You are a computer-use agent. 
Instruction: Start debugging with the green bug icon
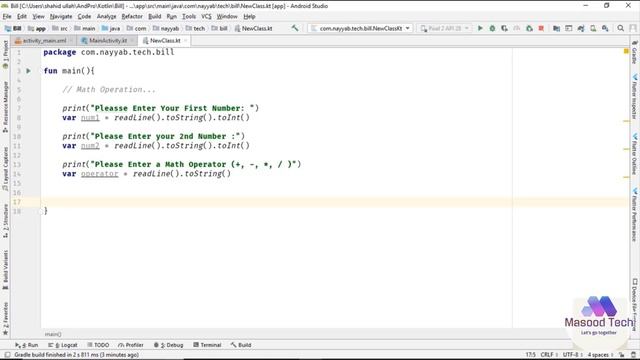click(x=492, y=28)
